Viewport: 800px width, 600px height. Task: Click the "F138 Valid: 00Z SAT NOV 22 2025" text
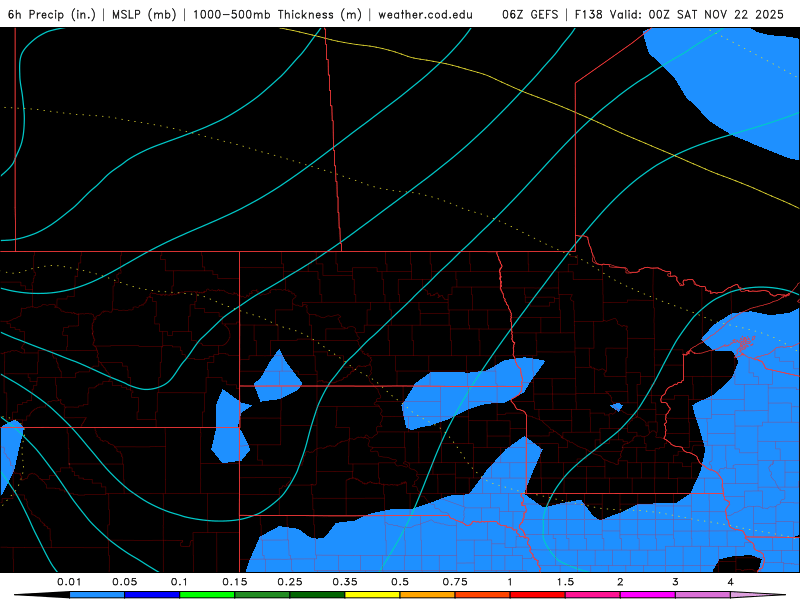[679, 14]
